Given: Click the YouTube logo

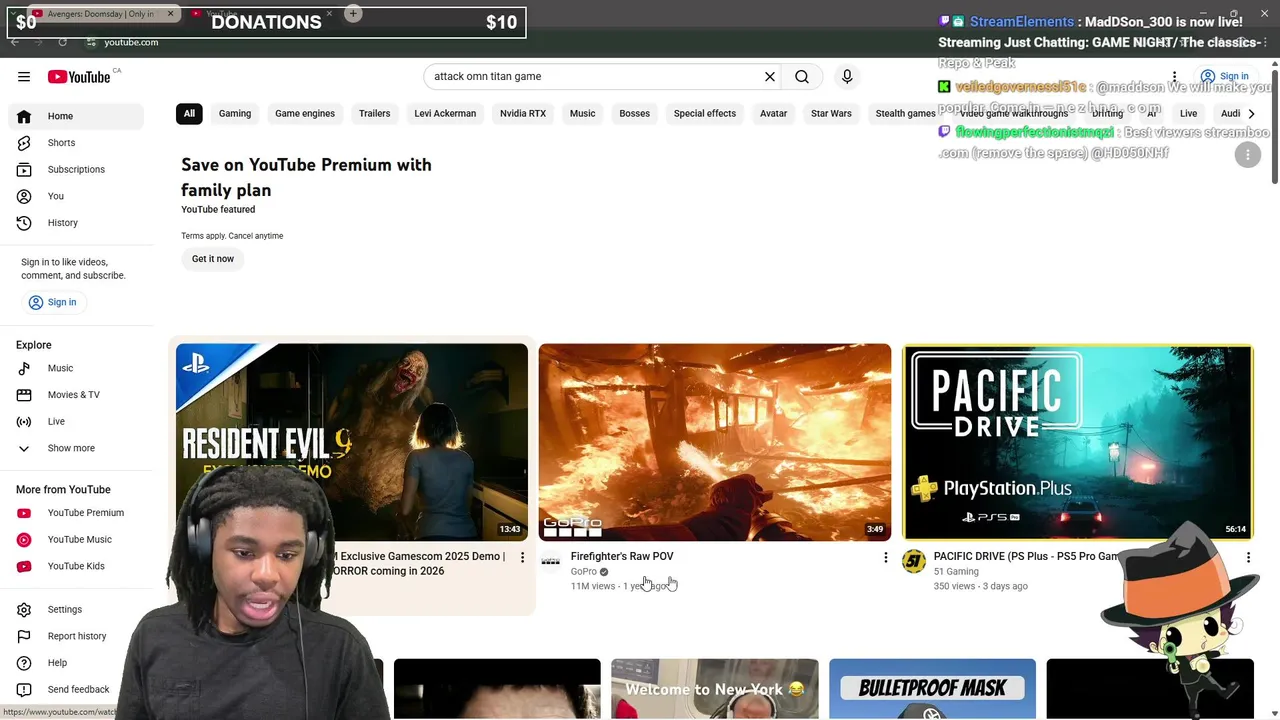Looking at the screenshot, I should click(79, 77).
